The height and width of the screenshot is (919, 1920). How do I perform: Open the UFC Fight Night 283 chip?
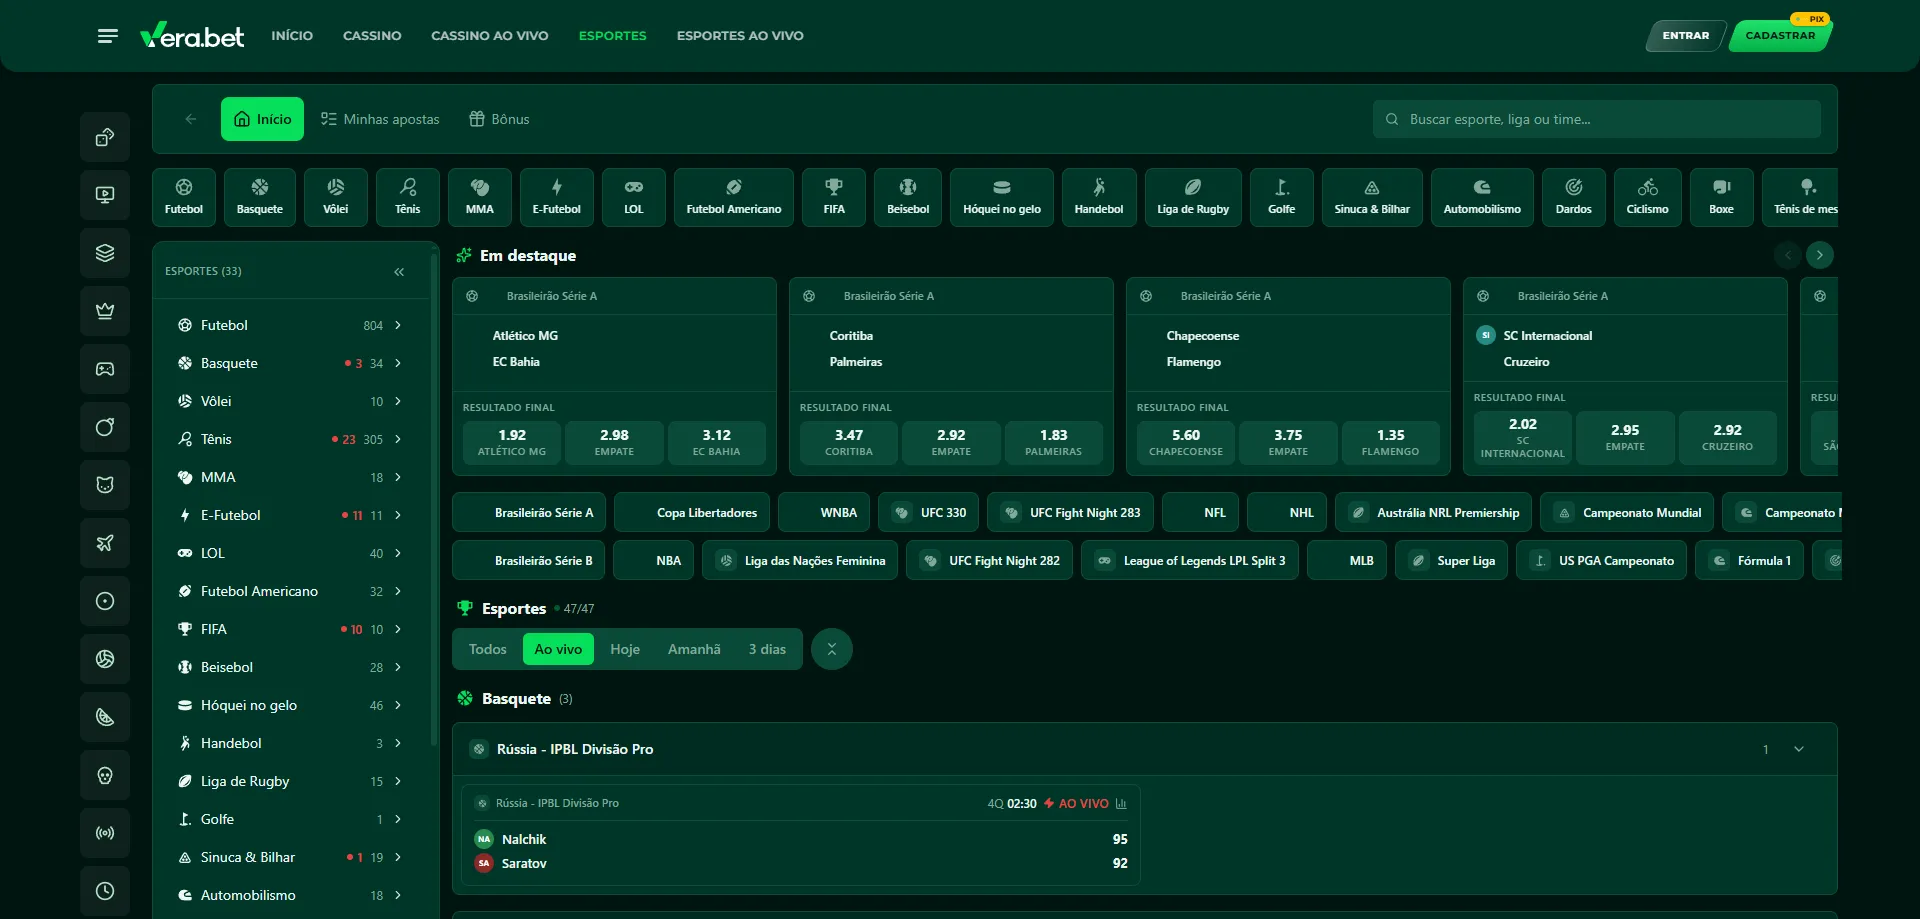[x=1070, y=513]
